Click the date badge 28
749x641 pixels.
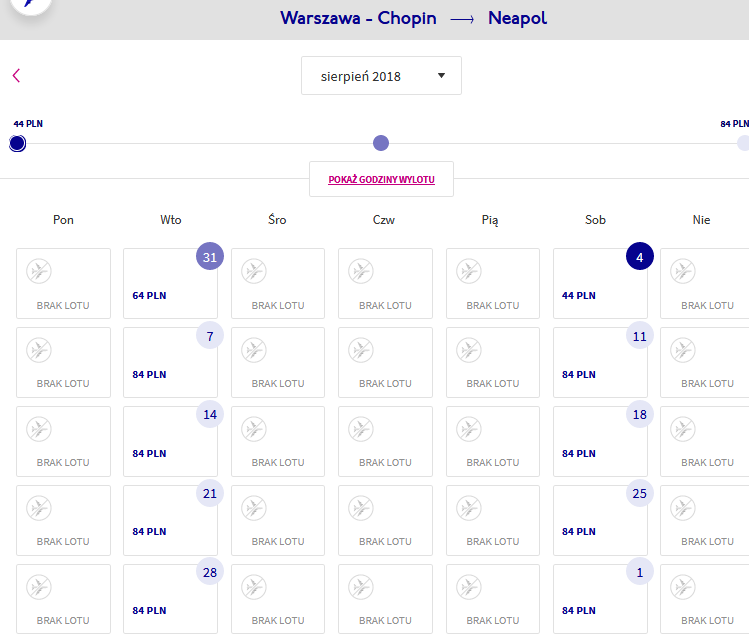pos(210,572)
